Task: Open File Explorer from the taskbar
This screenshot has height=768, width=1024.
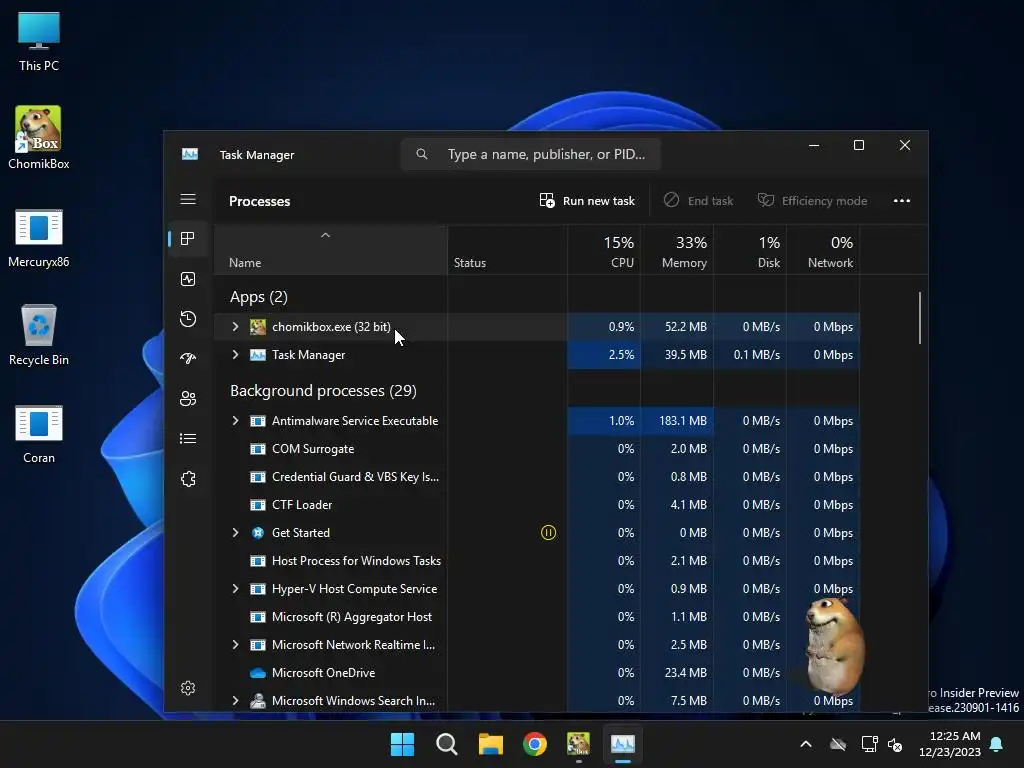Action: coord(490,744)
